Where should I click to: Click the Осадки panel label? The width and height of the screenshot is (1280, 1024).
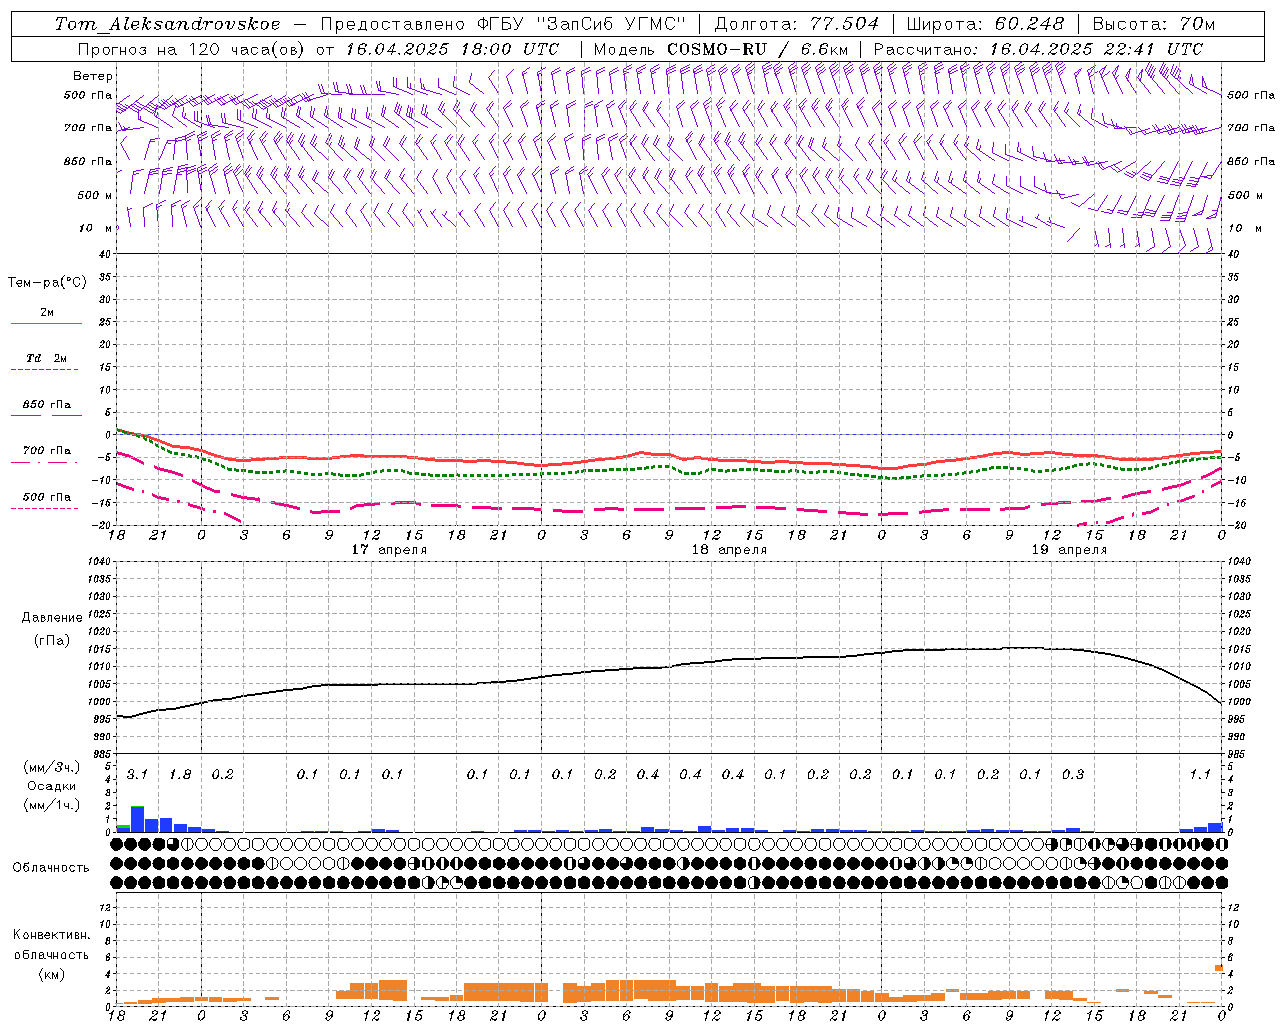coord(51,786)
